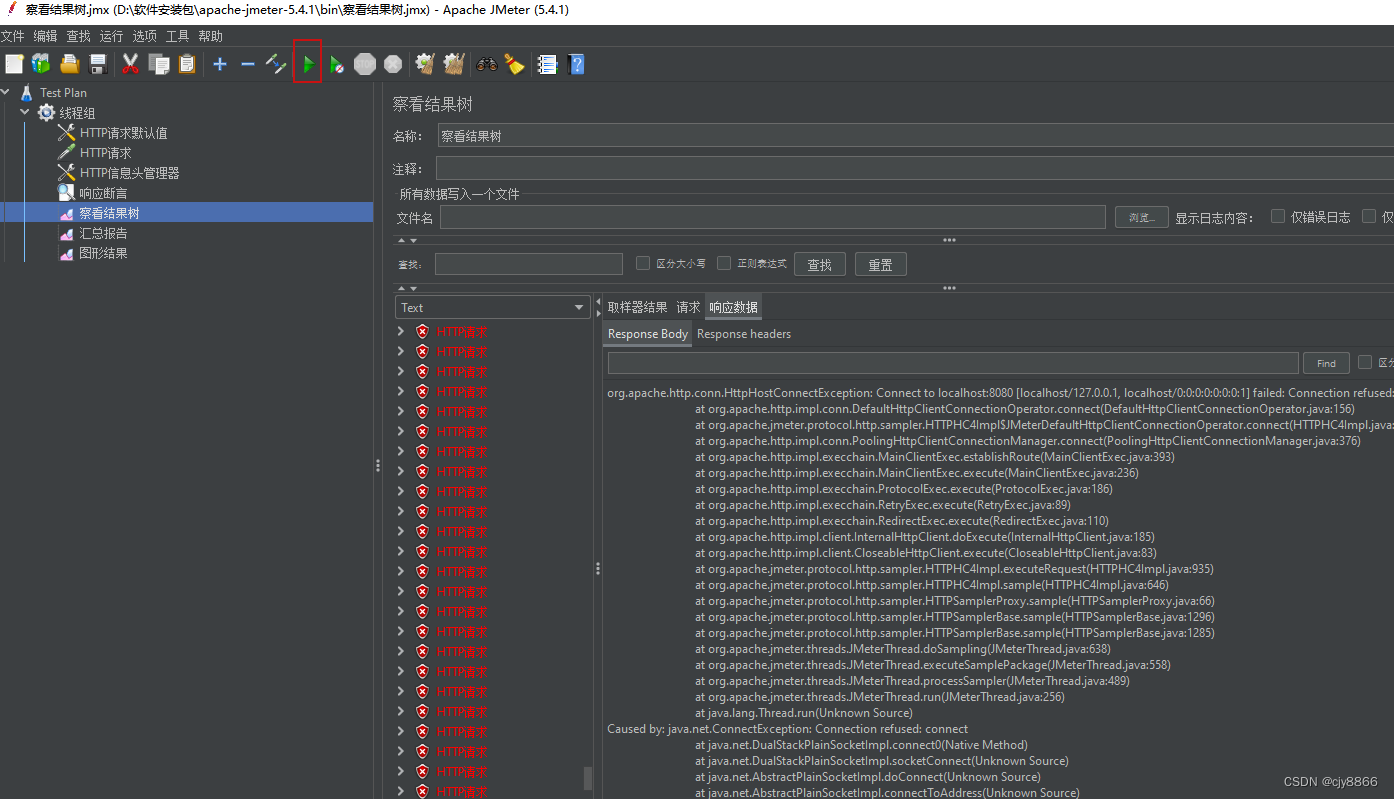Select 图形结果 in the tree
Viewport: 1394px width, 799px height.
103,253
